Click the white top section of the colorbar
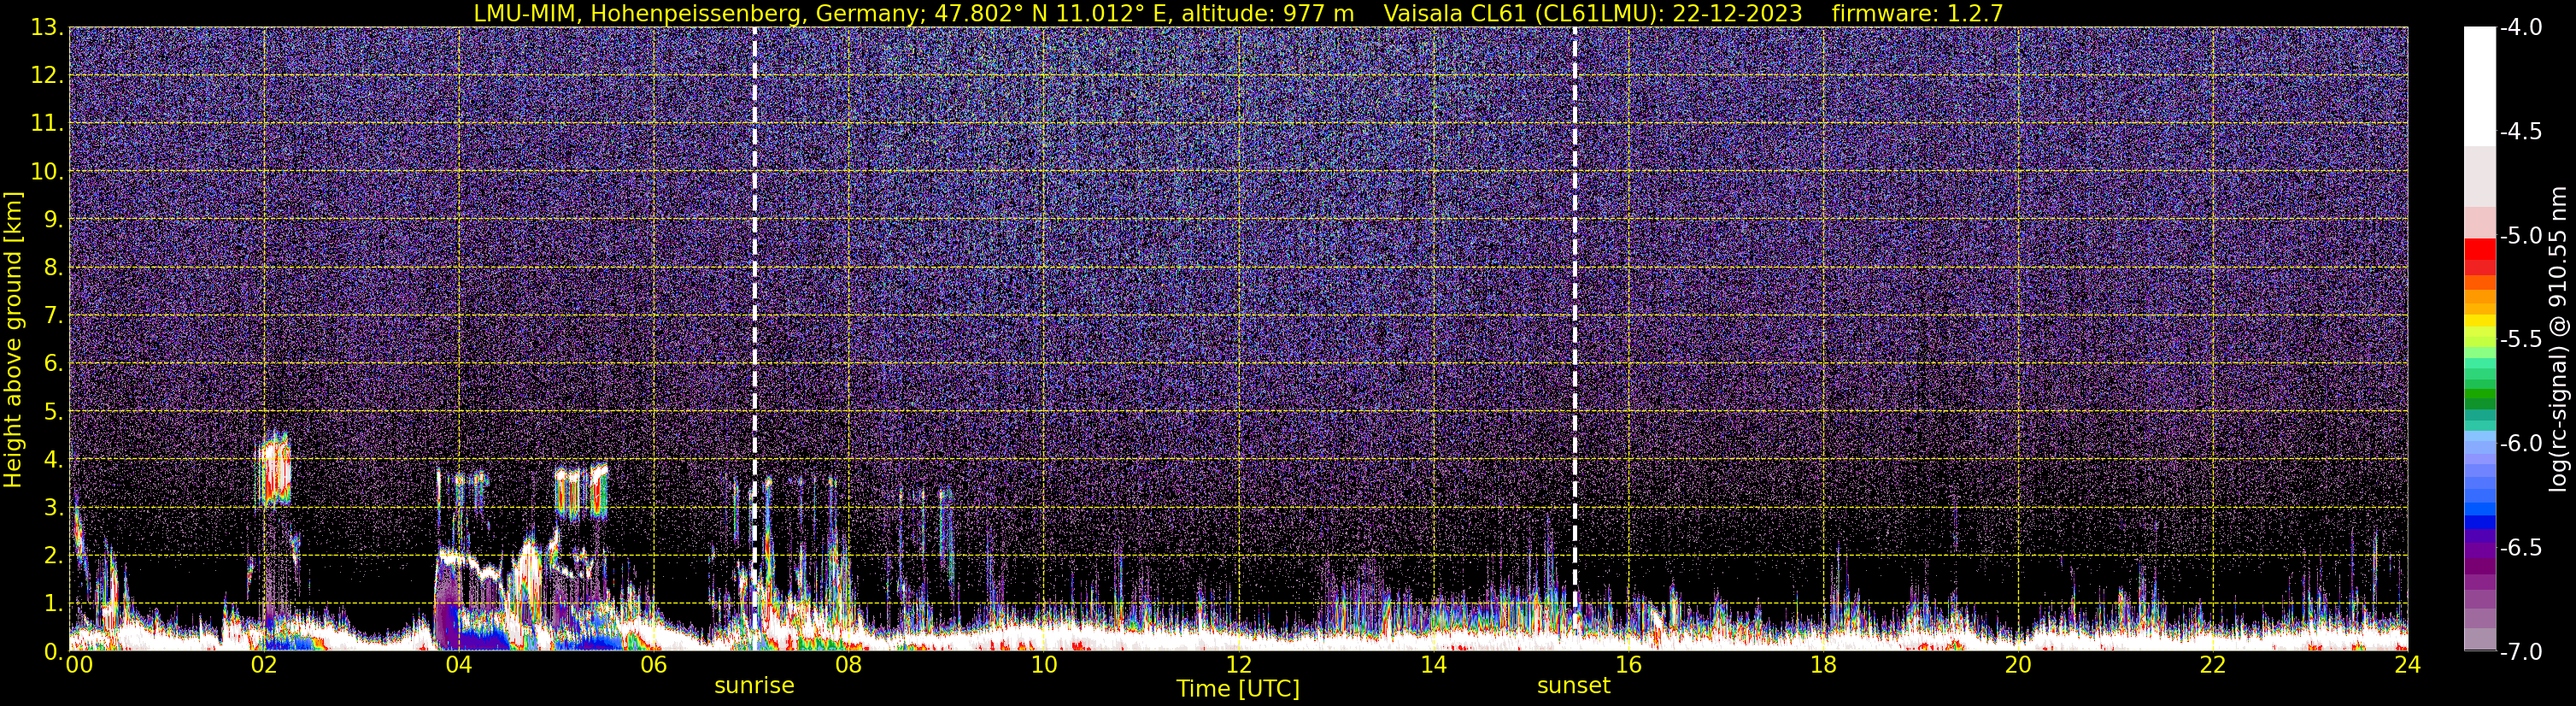 coord(2479,86)
